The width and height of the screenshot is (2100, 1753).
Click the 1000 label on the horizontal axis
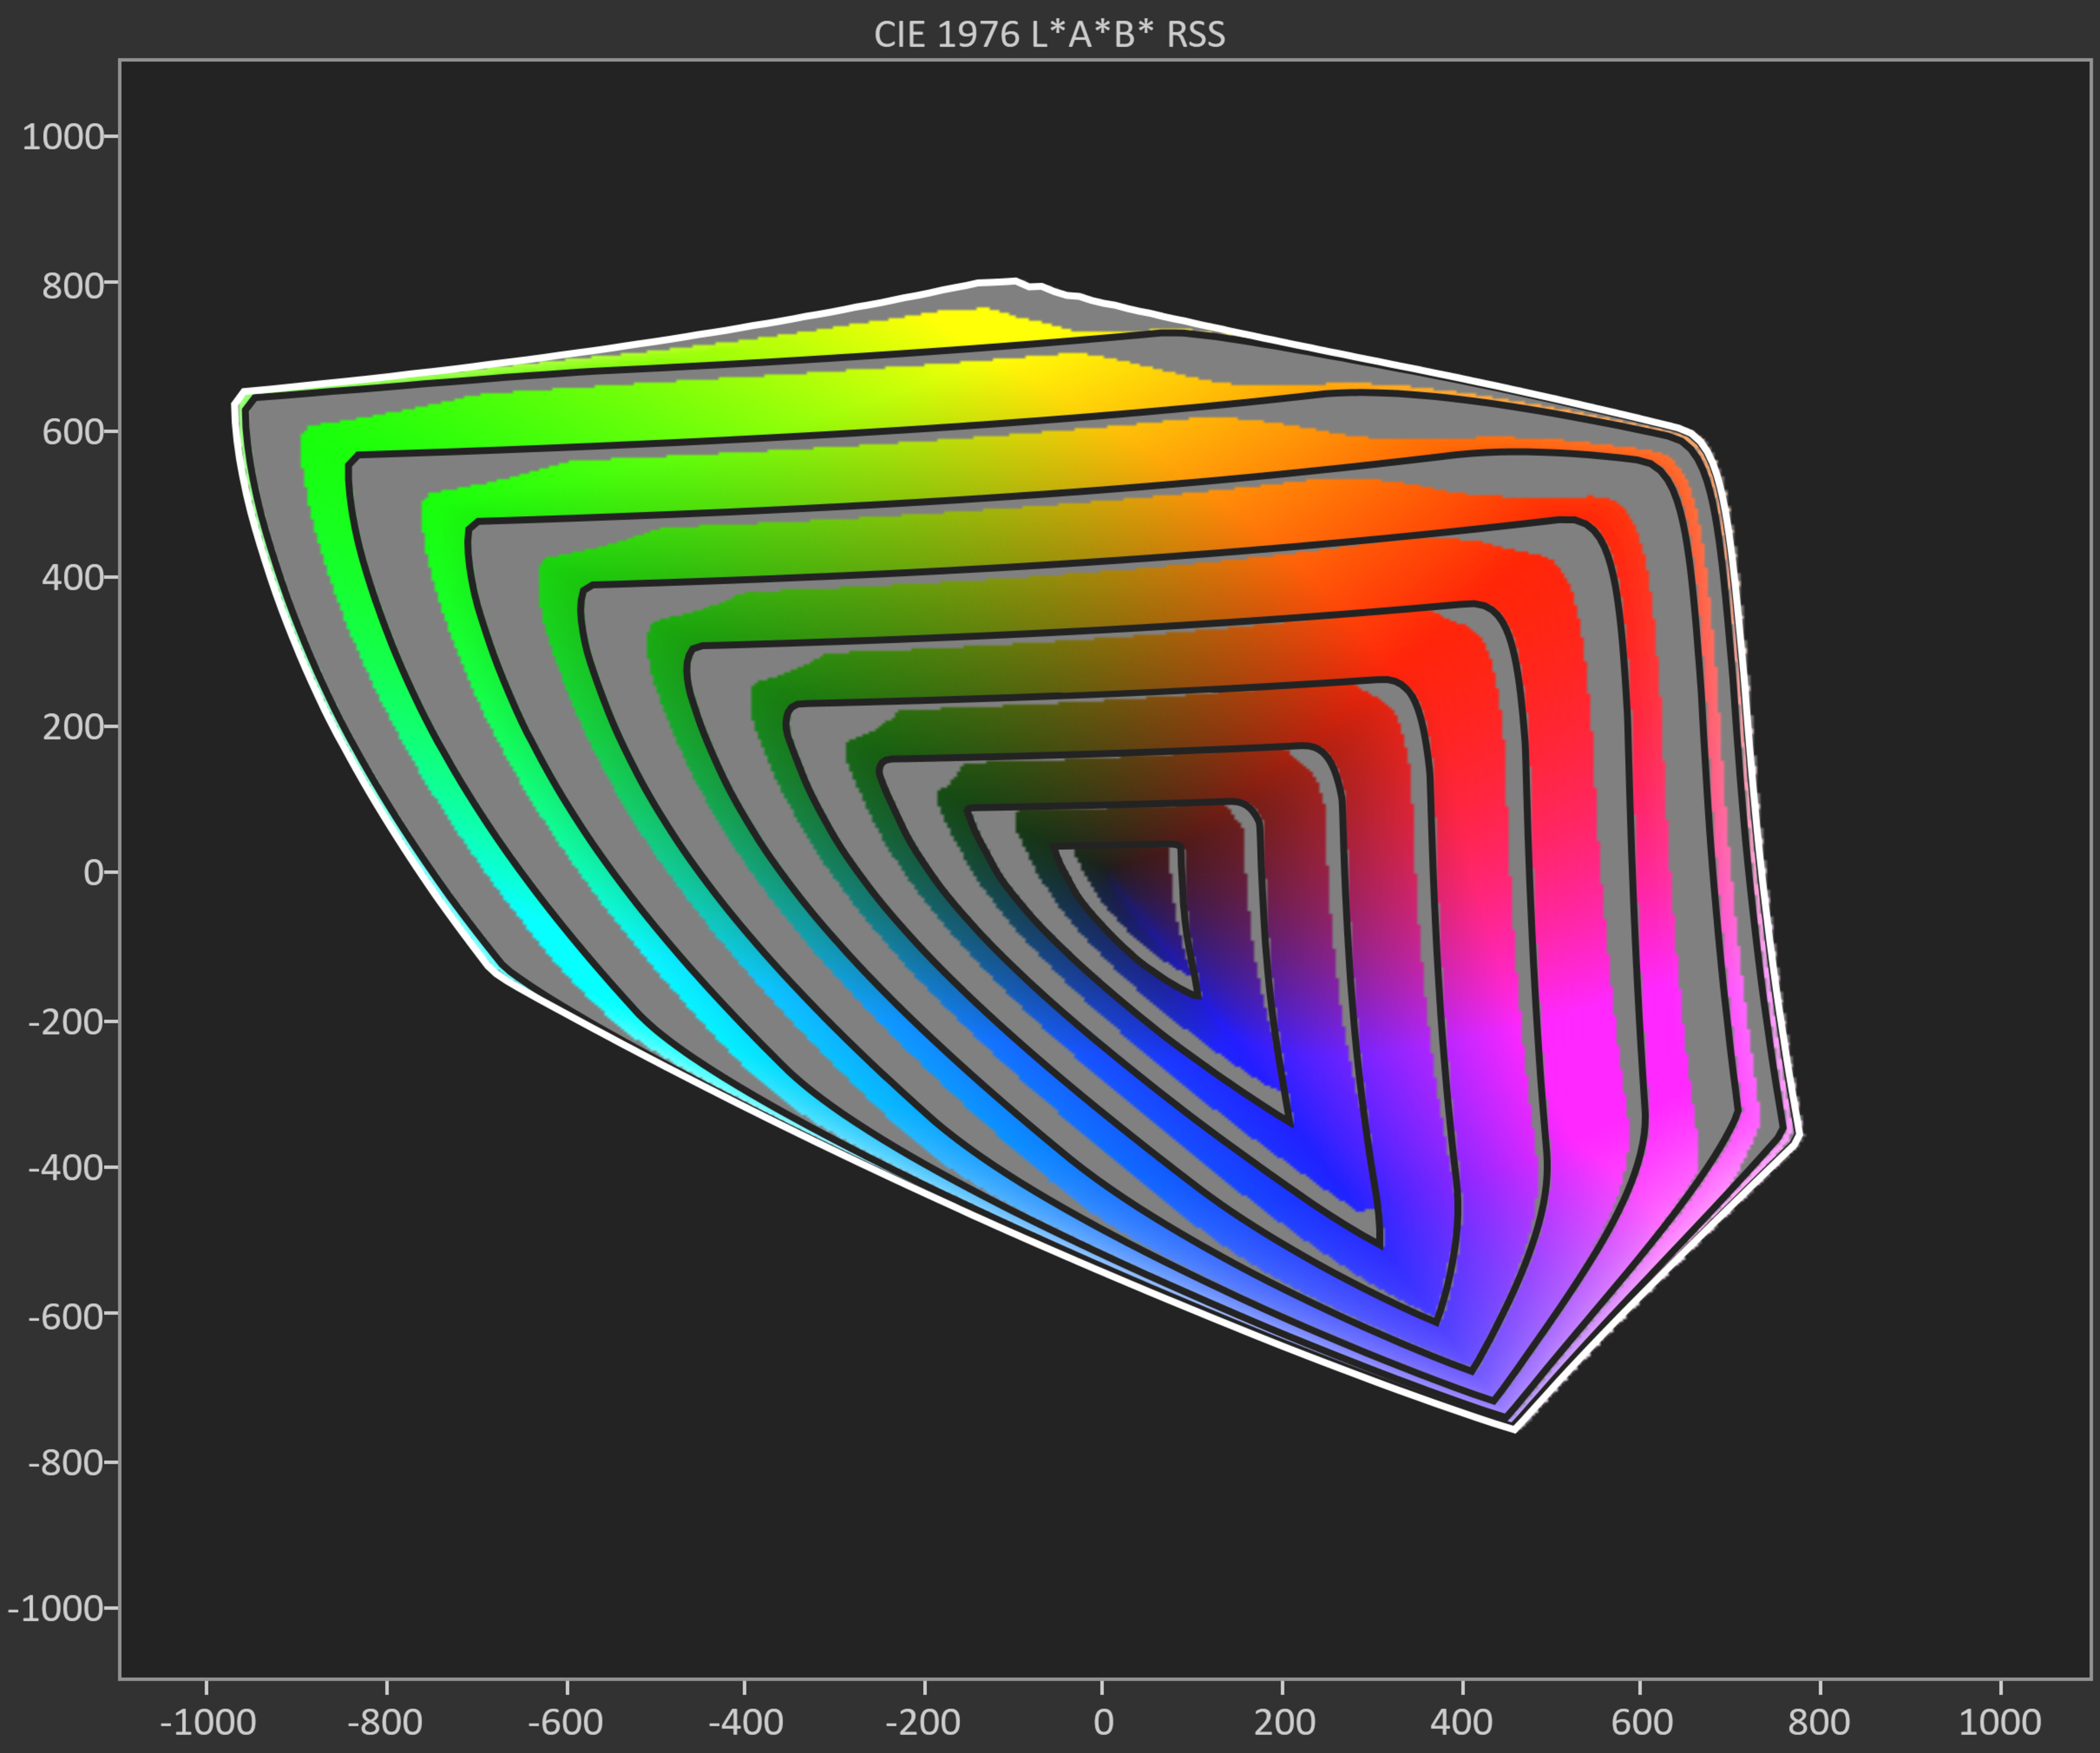[1999, 1722]
